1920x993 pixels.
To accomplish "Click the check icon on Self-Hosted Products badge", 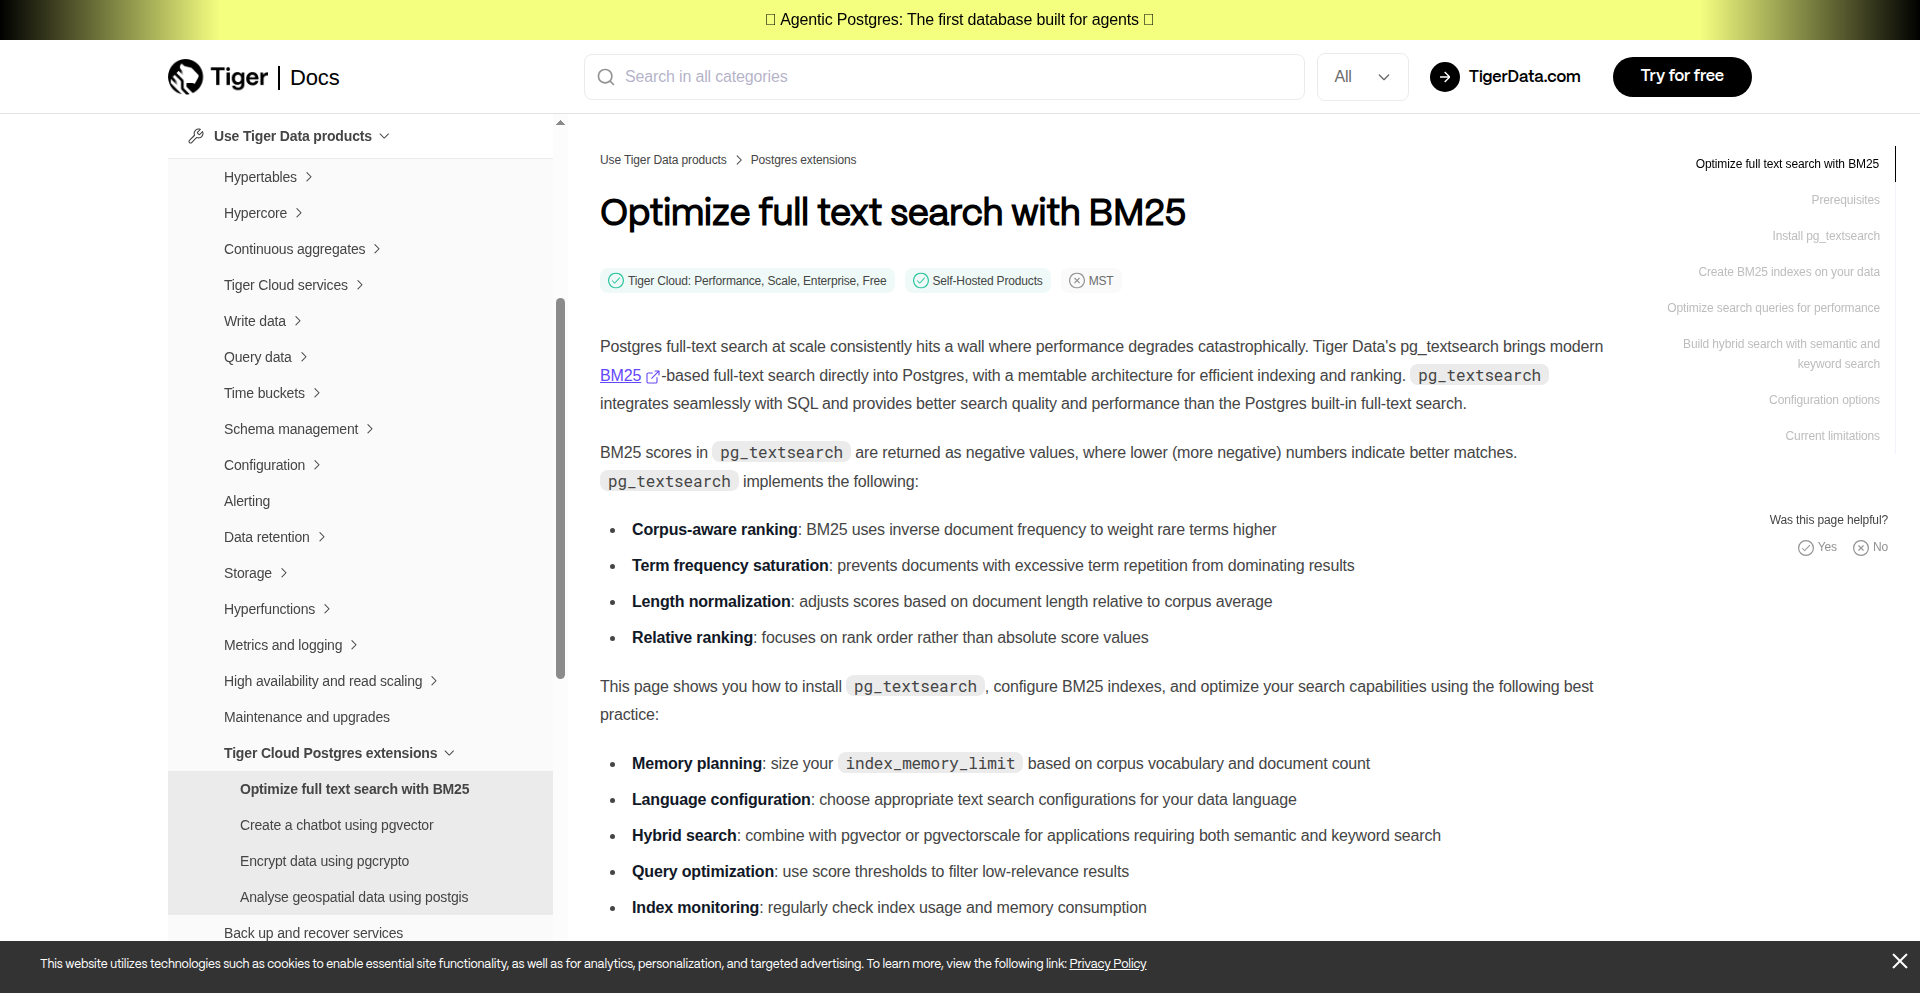I will click(920, 281).
